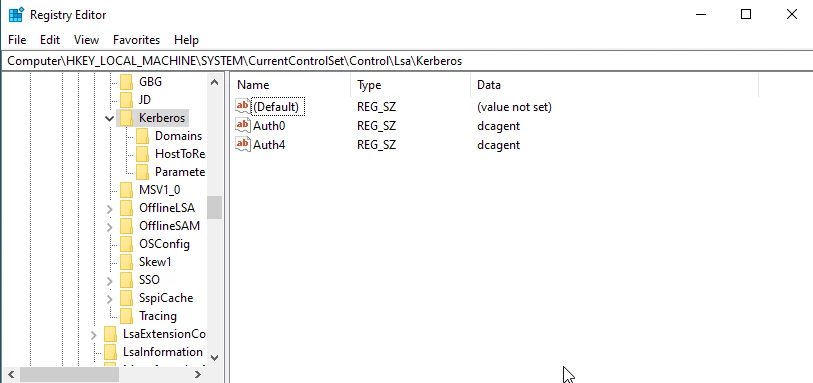Viewport: 813px width, 383px height.
Task: Click the SSO folder icon
Action: [x=126, y=280]
